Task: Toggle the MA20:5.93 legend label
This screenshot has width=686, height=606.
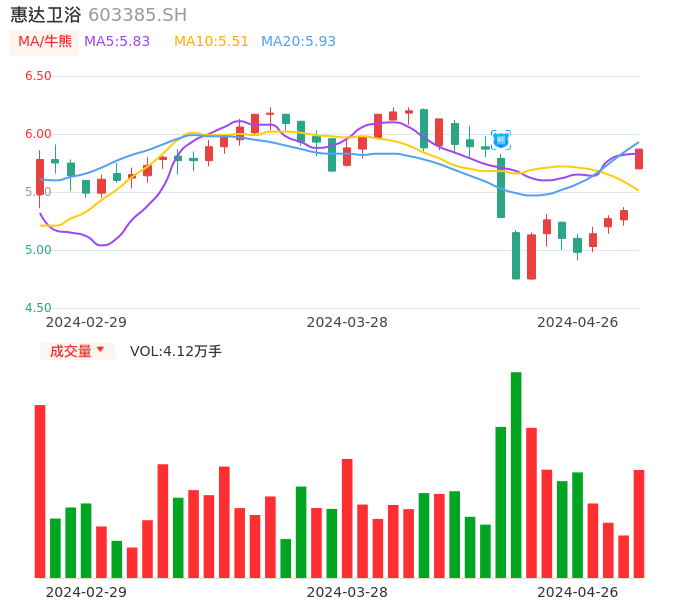Action: [298, 42]
